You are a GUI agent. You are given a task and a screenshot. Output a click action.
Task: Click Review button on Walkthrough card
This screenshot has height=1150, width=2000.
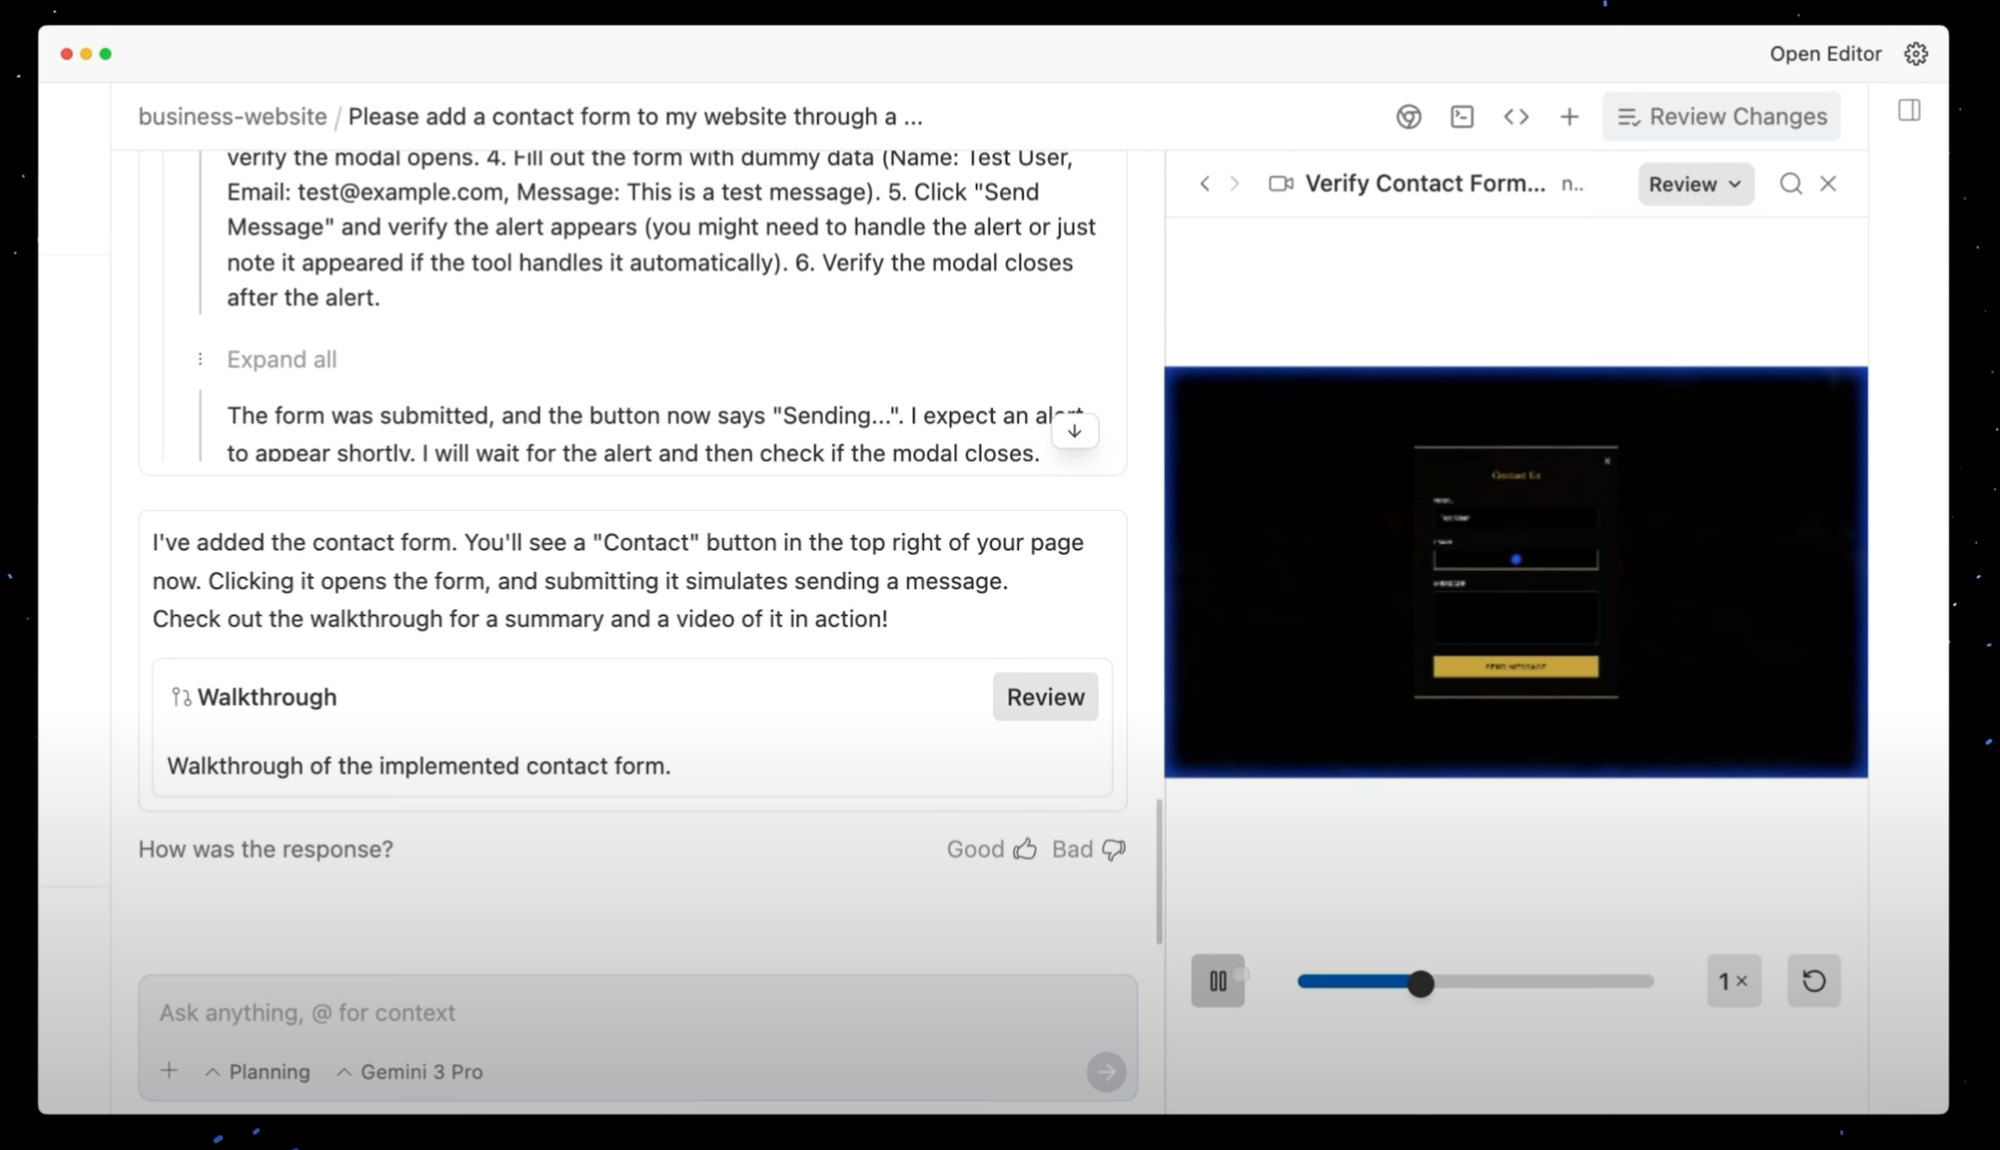1045,697
